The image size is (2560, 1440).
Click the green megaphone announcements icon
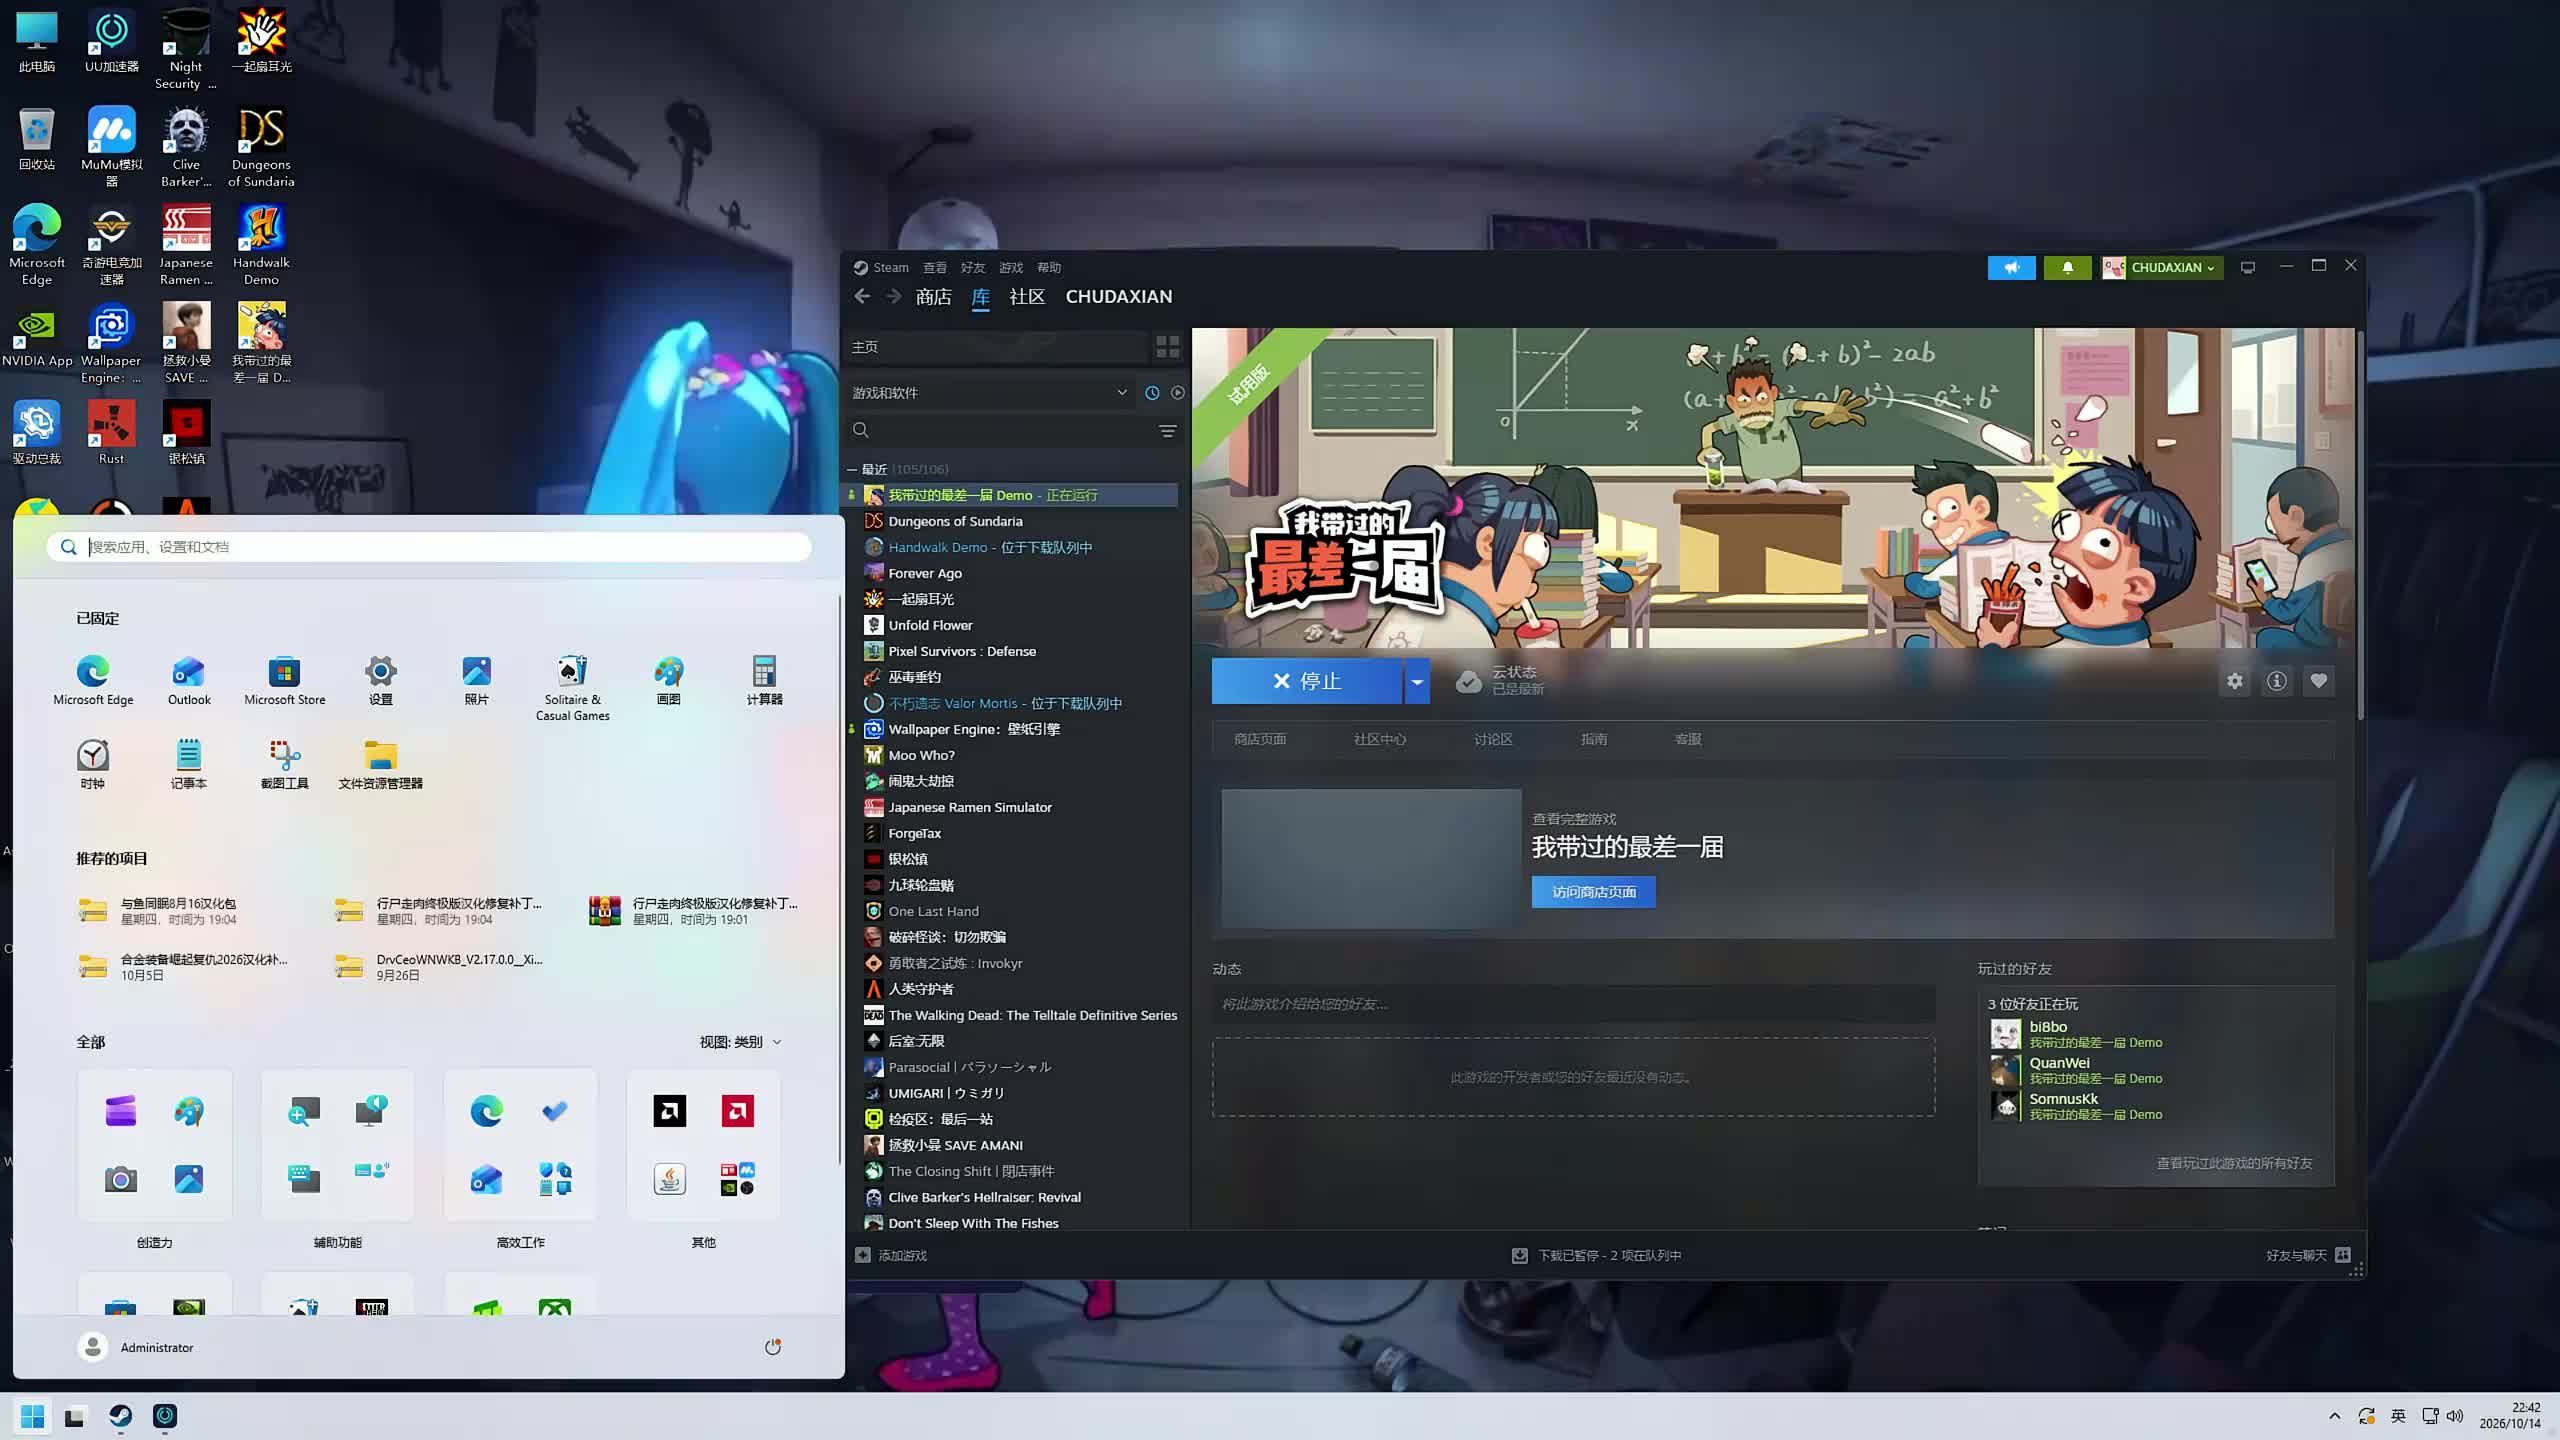[x=2011, y=268]
